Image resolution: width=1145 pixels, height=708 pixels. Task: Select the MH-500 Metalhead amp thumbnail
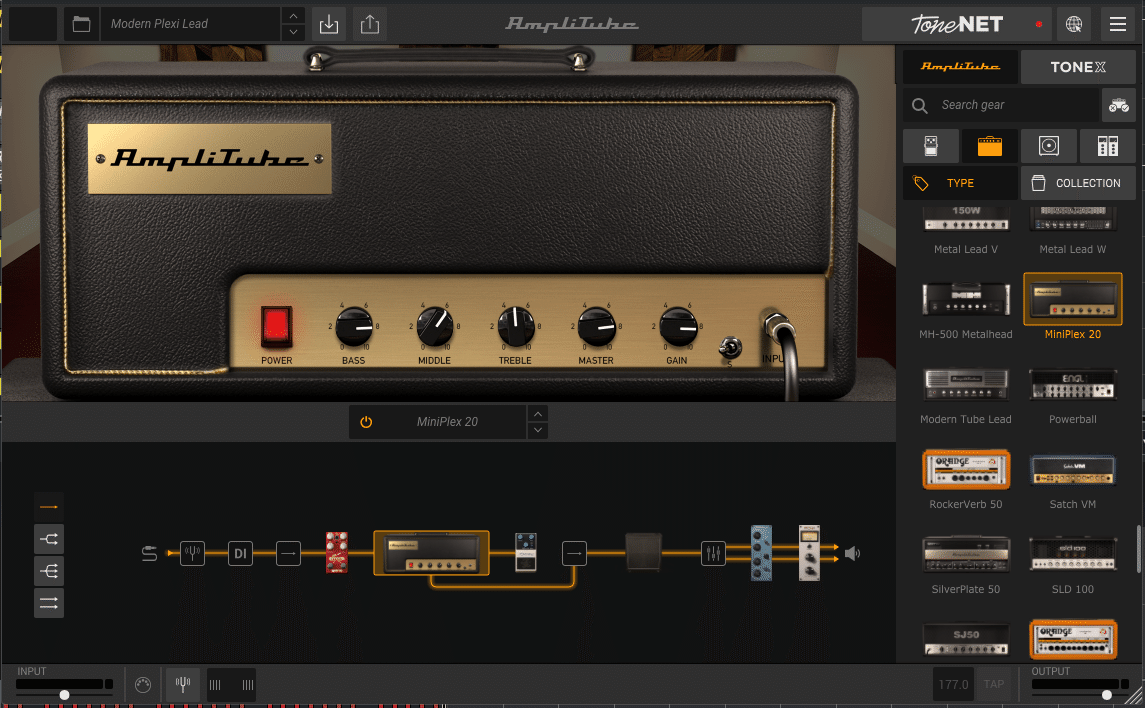965,299
